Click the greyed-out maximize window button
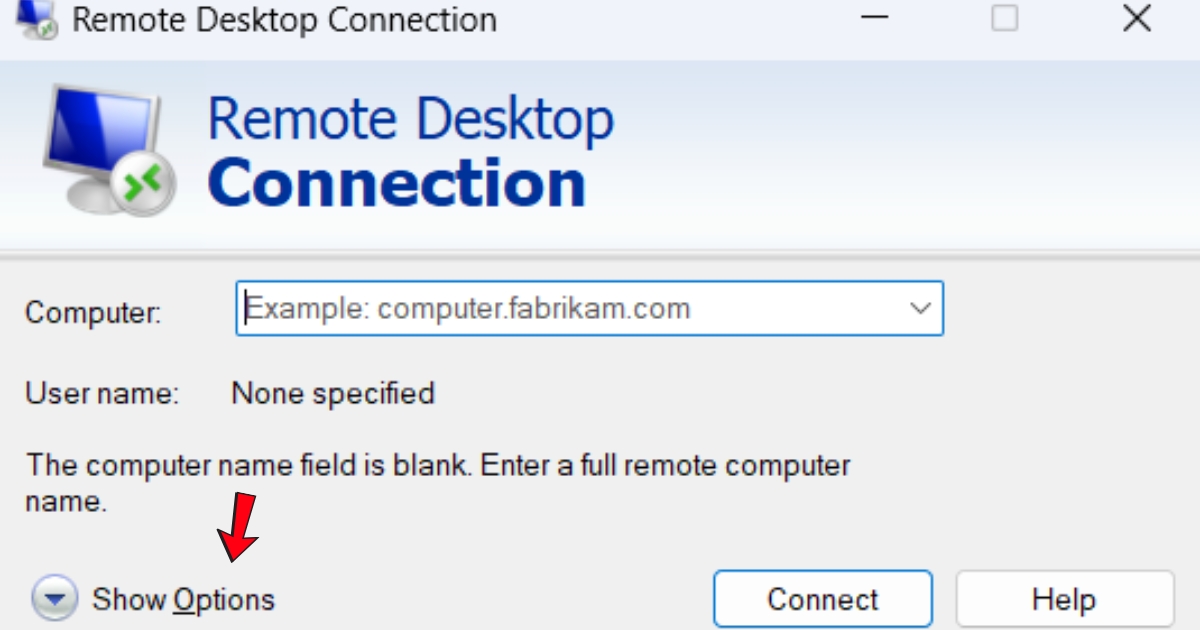Image resolution: width=1200 pixels, height=630 pixels. pos(1005,18)
